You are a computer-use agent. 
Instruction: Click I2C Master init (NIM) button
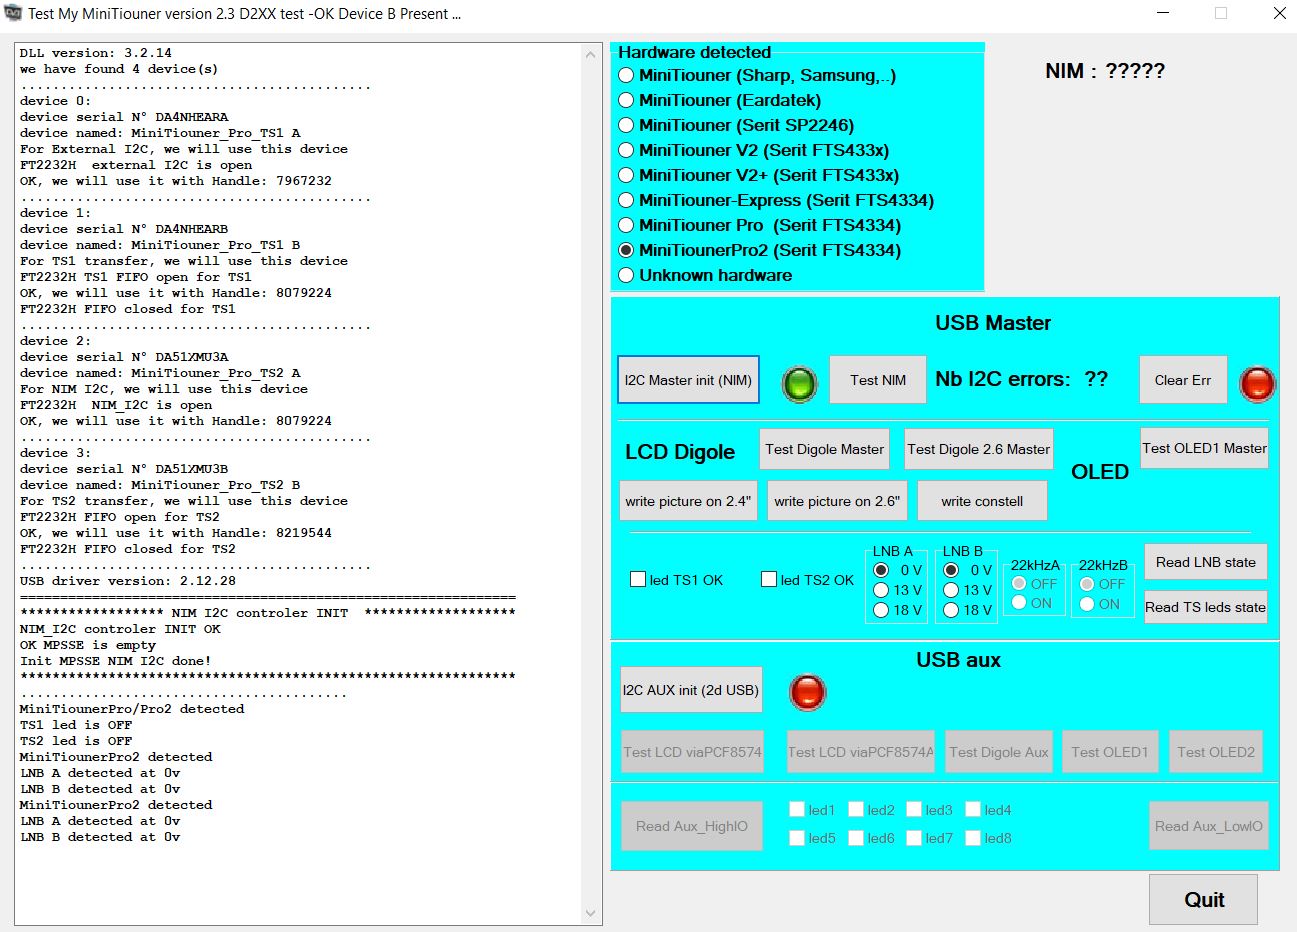coord(688,380)
